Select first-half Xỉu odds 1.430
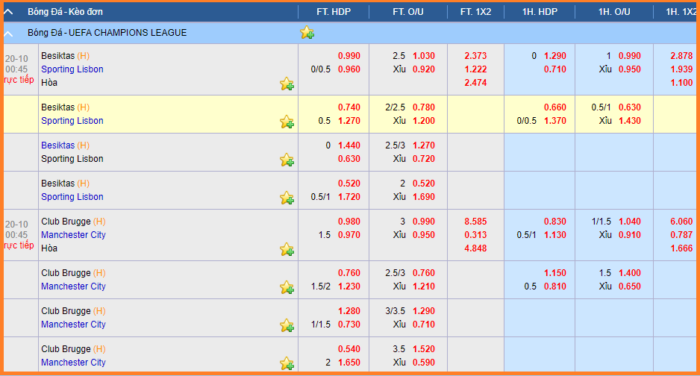 coord(629,121)
